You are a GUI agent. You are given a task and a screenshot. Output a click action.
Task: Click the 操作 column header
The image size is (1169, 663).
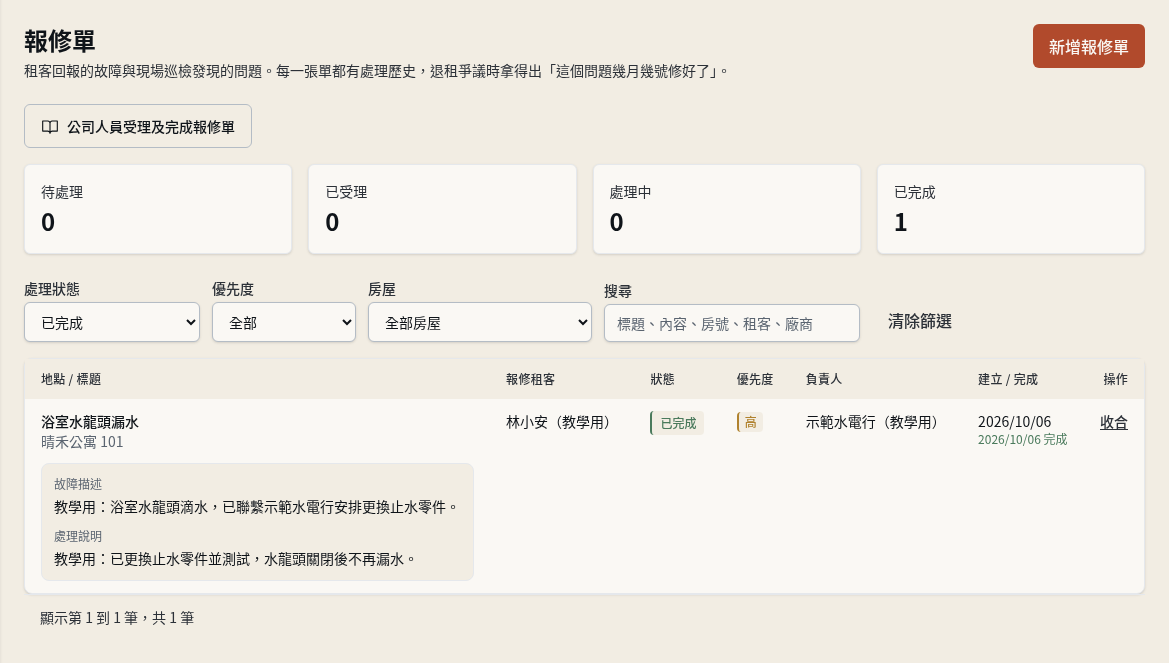pyautogui.click(x=1115, y=379)
